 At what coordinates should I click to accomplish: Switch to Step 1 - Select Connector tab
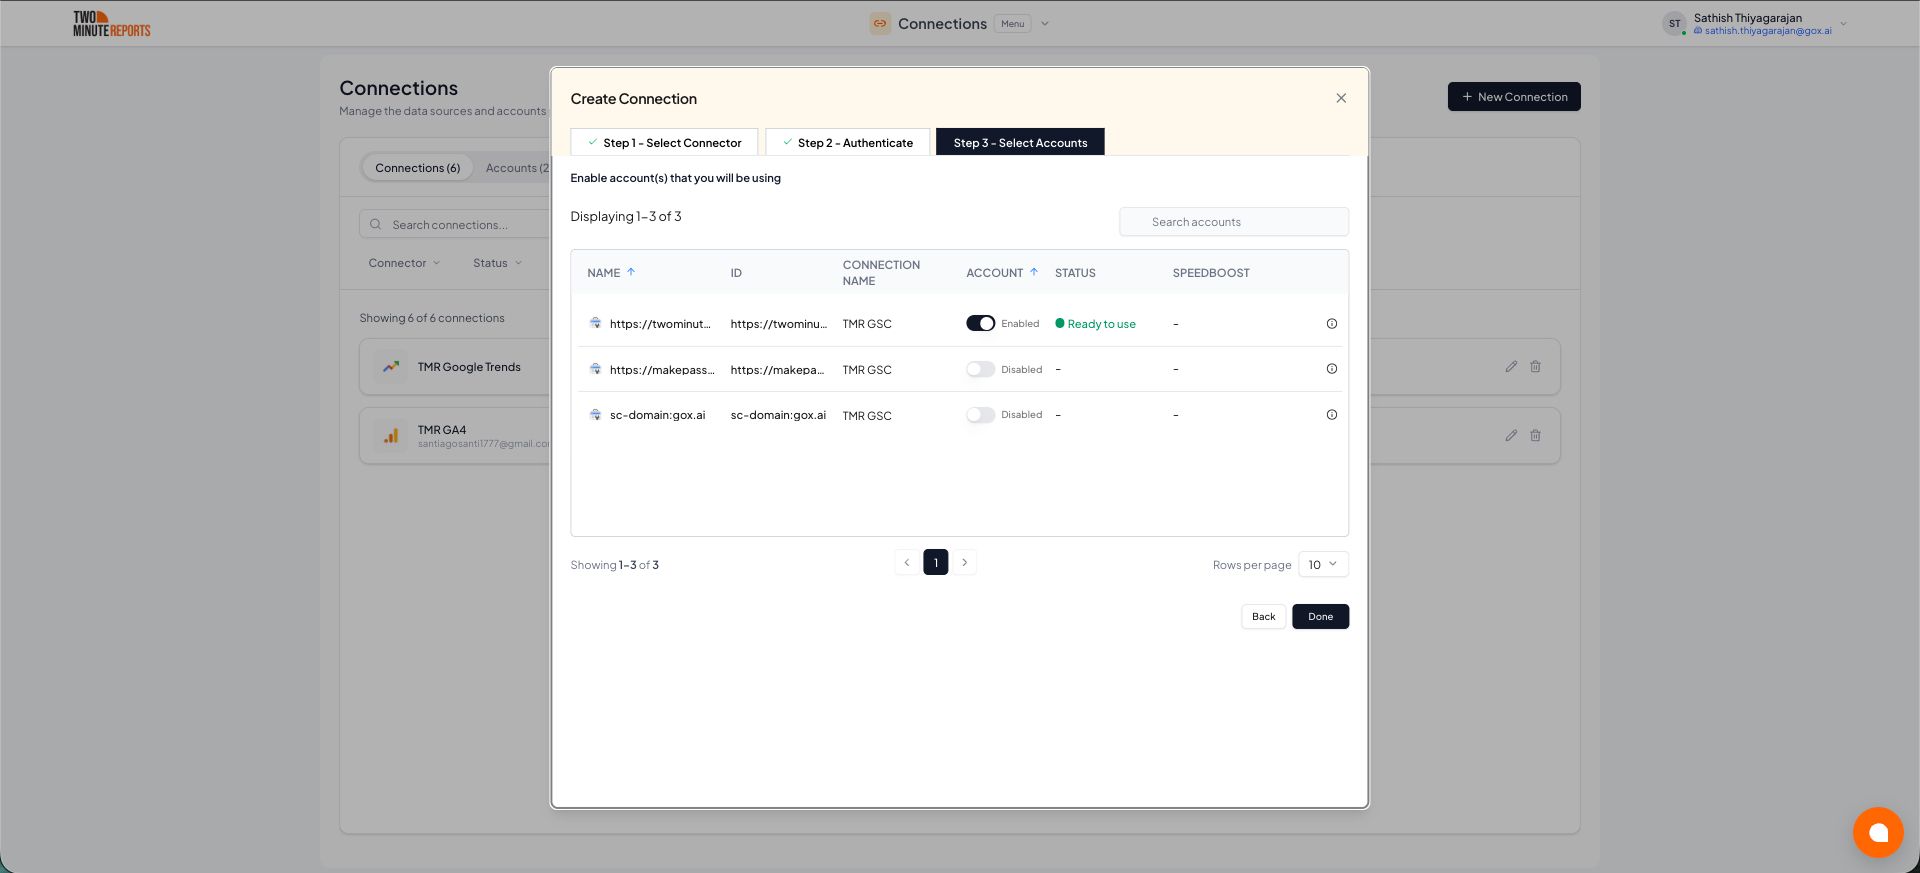pyautogui.click(x=664, y=143)
